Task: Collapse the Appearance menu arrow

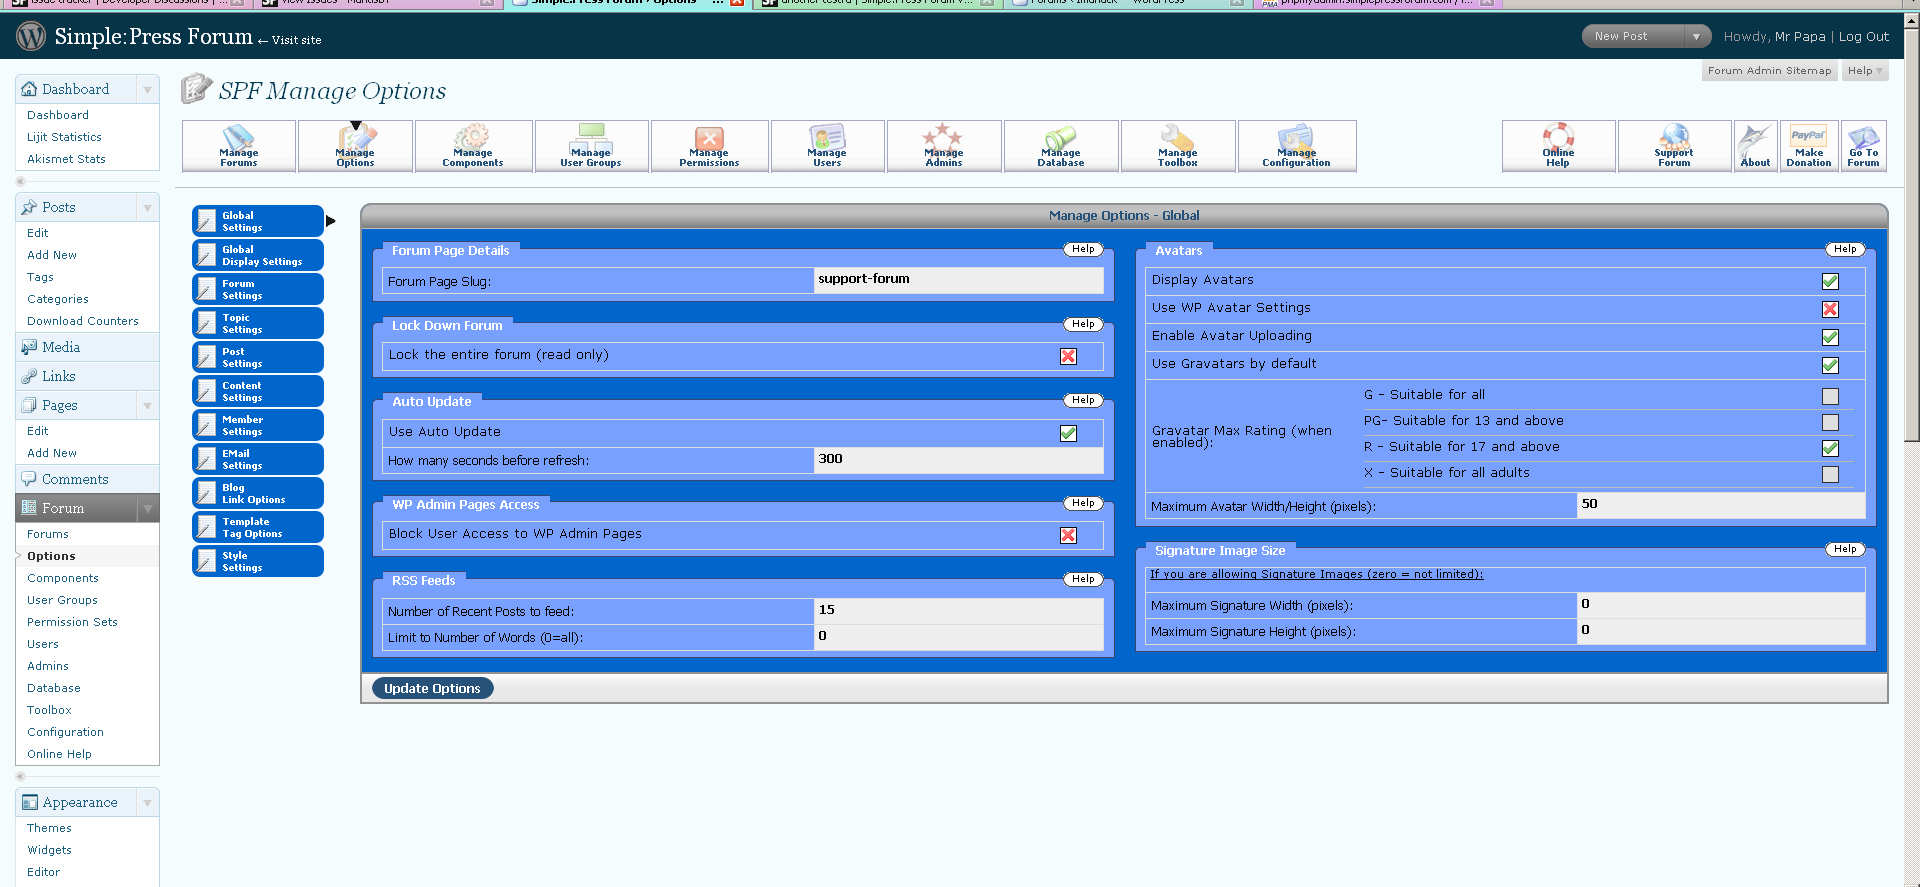Action: coord(147,802)
